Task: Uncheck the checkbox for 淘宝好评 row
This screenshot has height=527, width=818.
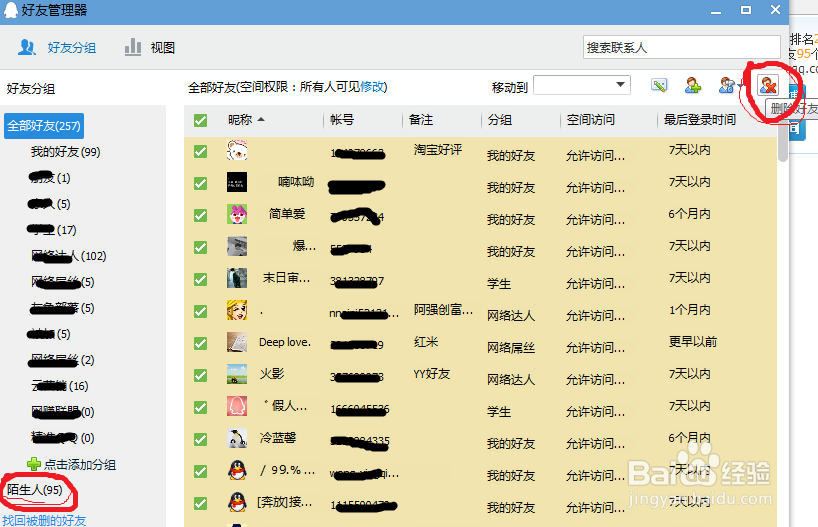Action: (x=200, y=151)
